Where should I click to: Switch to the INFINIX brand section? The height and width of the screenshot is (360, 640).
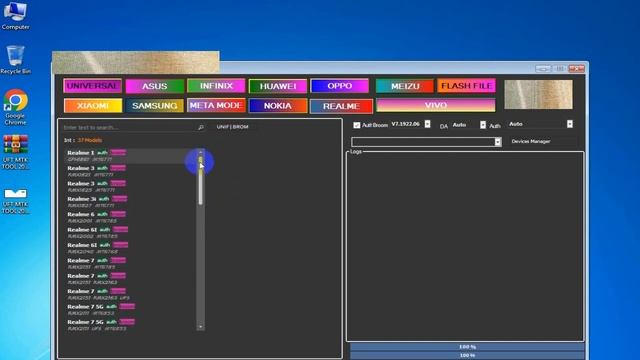(216, 86)
